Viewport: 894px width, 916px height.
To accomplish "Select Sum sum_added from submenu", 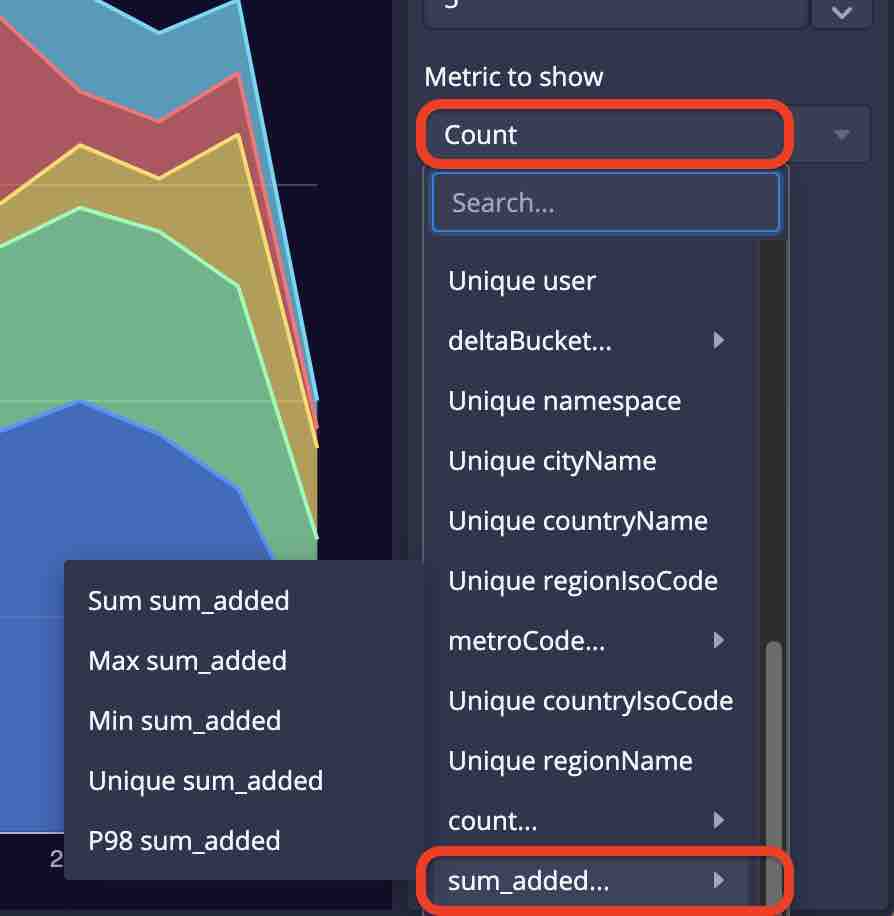I will click(189, 601).
